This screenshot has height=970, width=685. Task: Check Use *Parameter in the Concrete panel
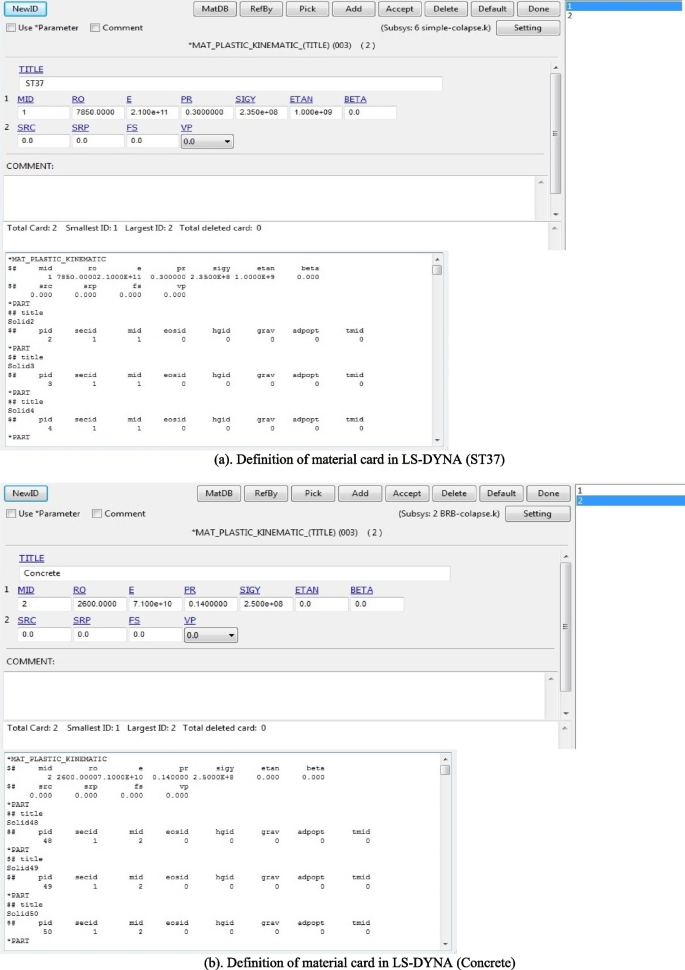coord(12,514)
